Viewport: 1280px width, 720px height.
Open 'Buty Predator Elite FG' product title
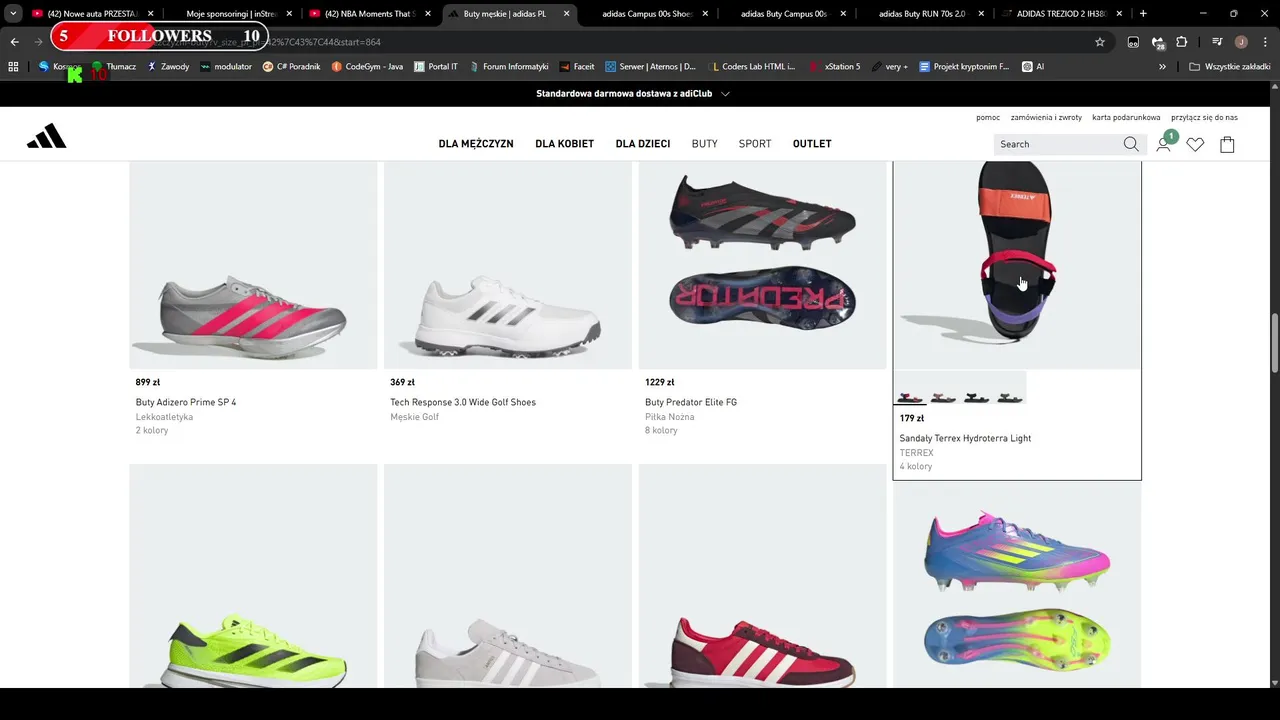click(691, 402)
